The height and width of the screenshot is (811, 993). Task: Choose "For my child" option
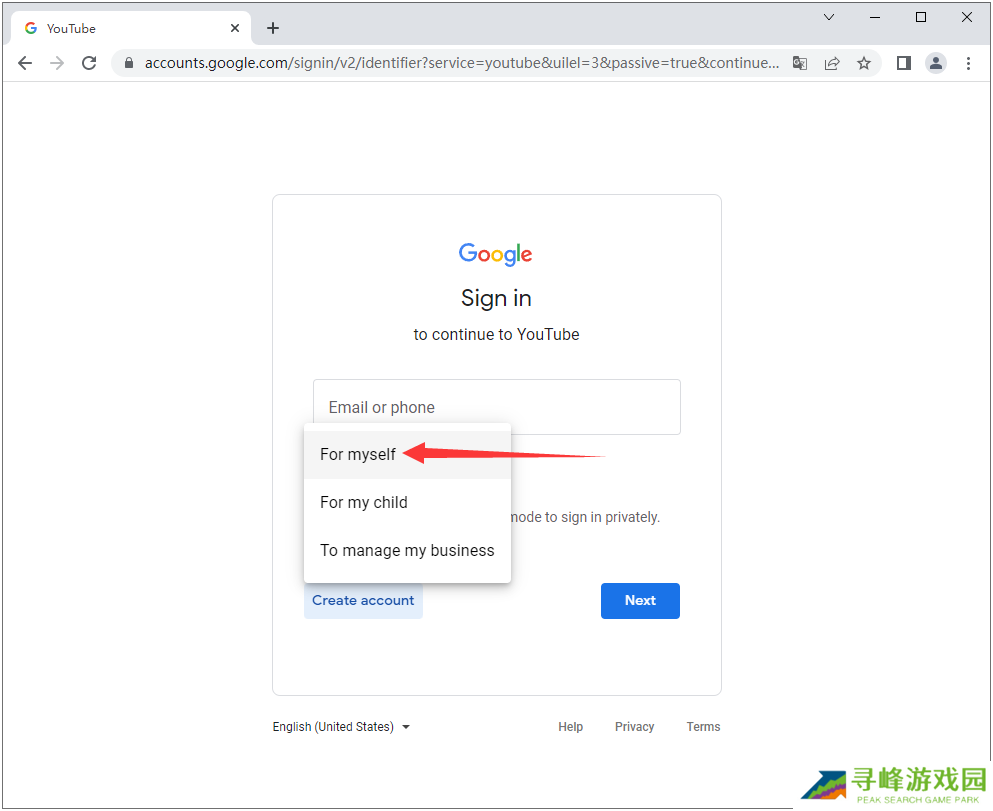364,503
